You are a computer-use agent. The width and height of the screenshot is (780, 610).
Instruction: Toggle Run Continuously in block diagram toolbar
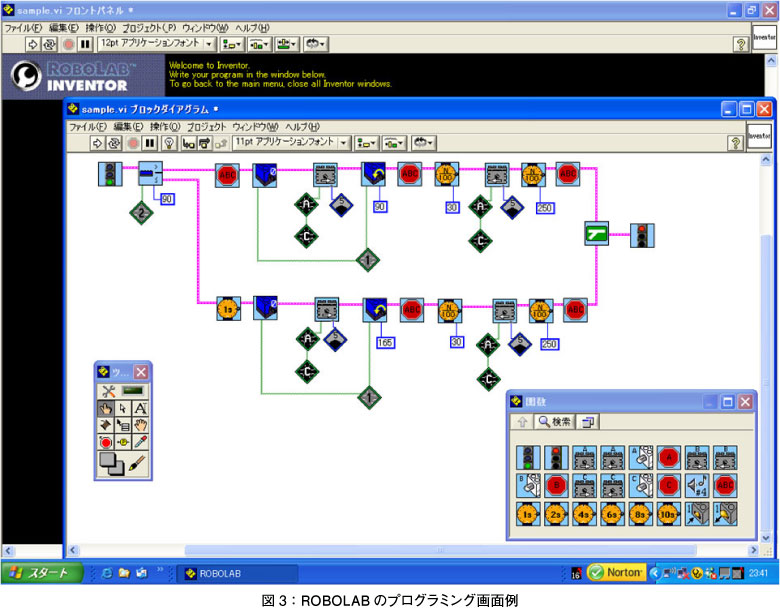[x=114, y=143]
